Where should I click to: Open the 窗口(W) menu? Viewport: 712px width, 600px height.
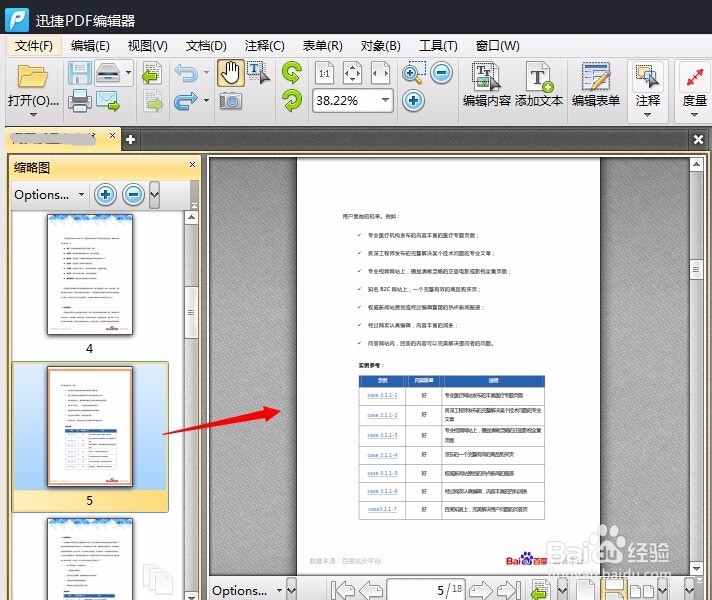497,46
